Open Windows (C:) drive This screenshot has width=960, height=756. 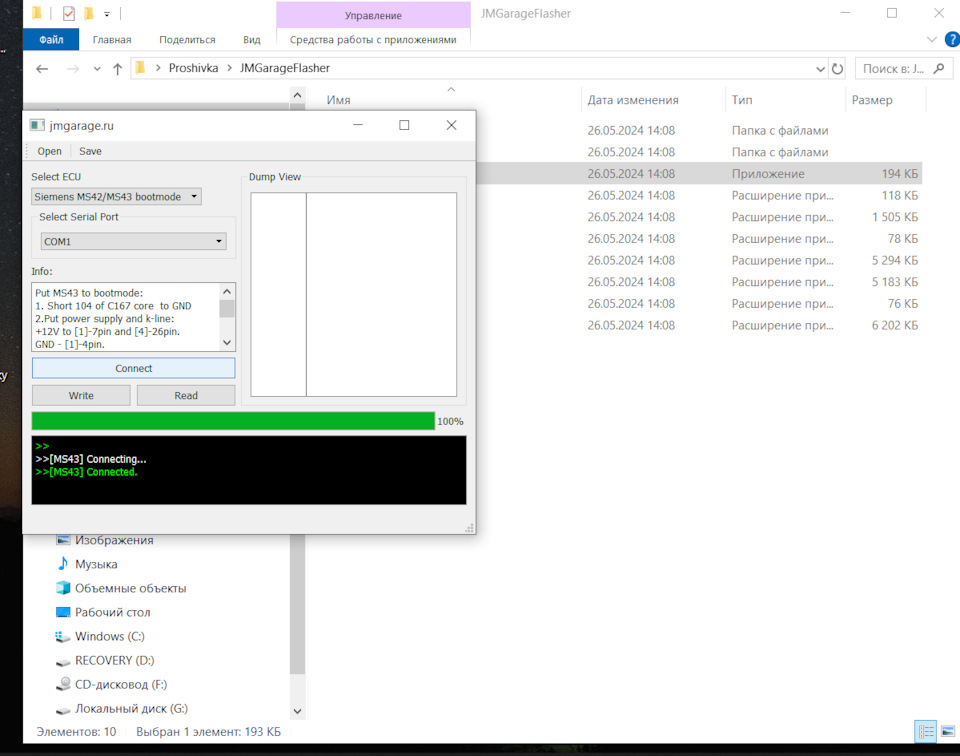110,636
